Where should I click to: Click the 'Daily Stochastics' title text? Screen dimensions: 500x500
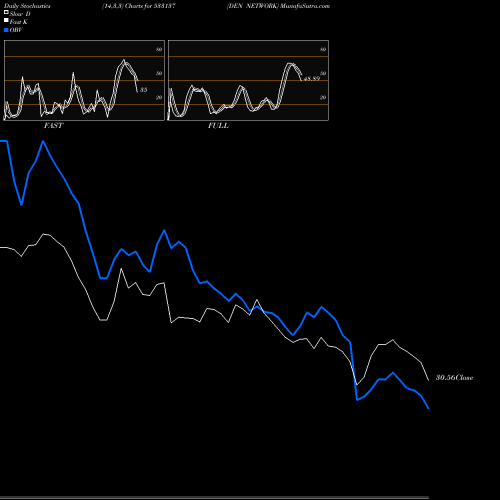27,6
